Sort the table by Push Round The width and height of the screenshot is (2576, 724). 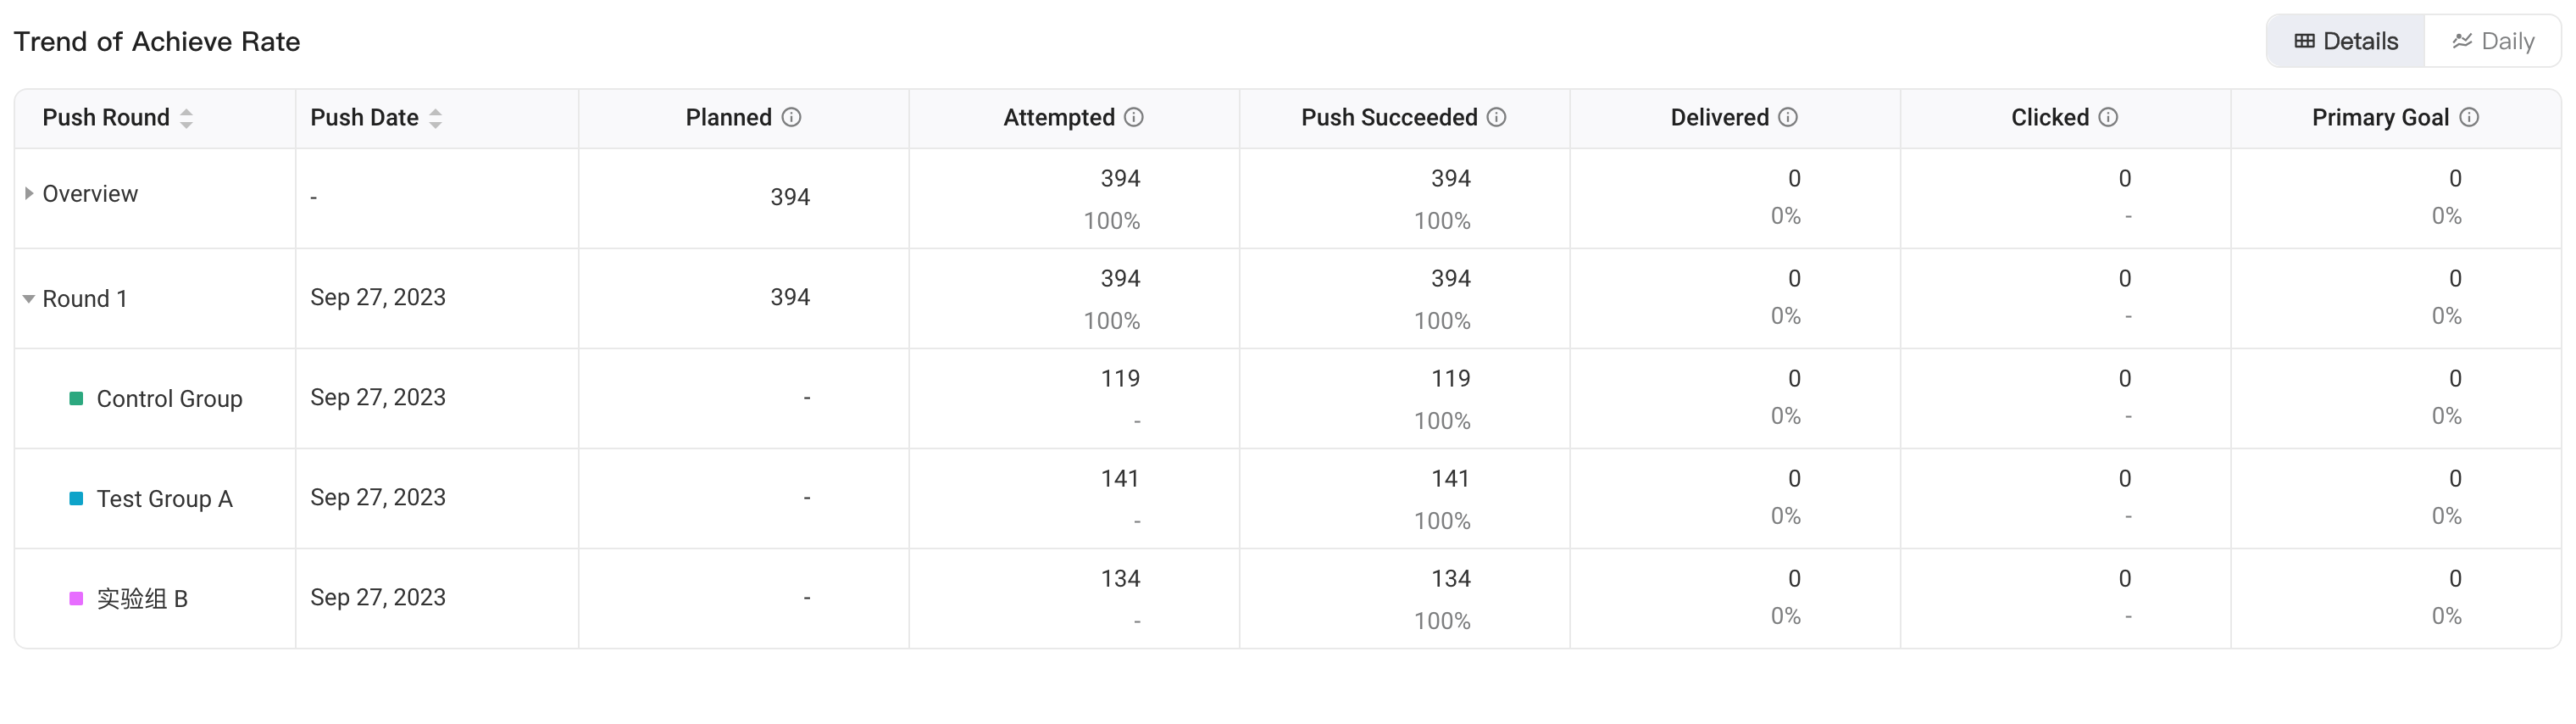point(186,118)
